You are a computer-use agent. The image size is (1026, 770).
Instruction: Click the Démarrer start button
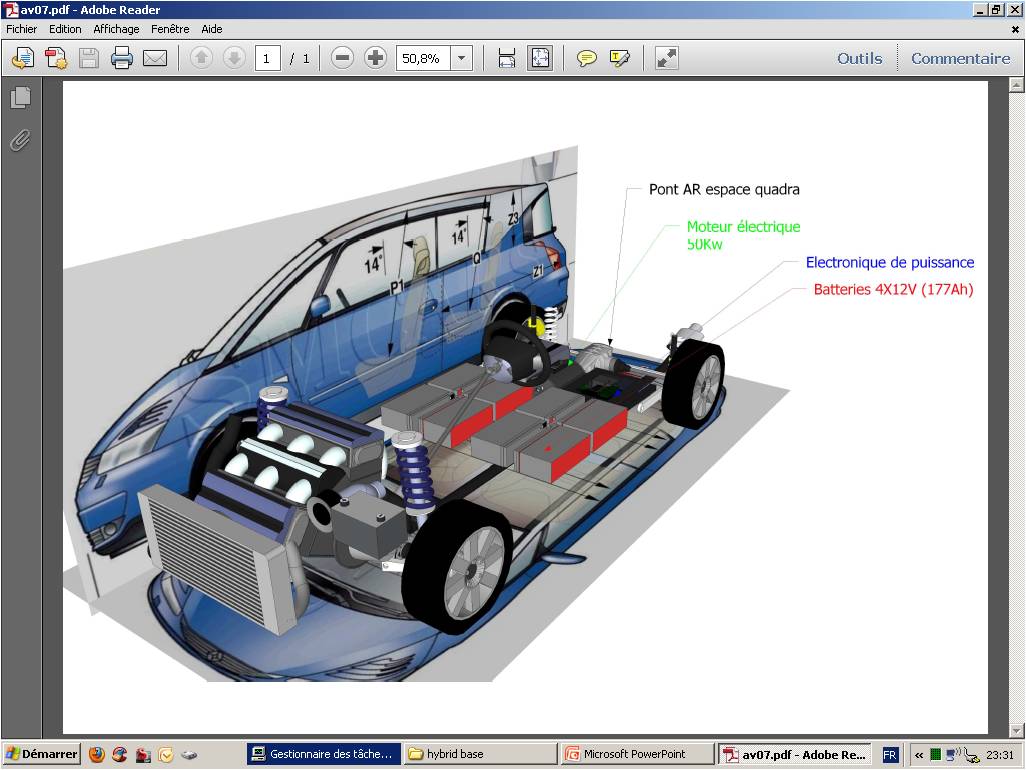pyautogui.click(x=41, y=754)
